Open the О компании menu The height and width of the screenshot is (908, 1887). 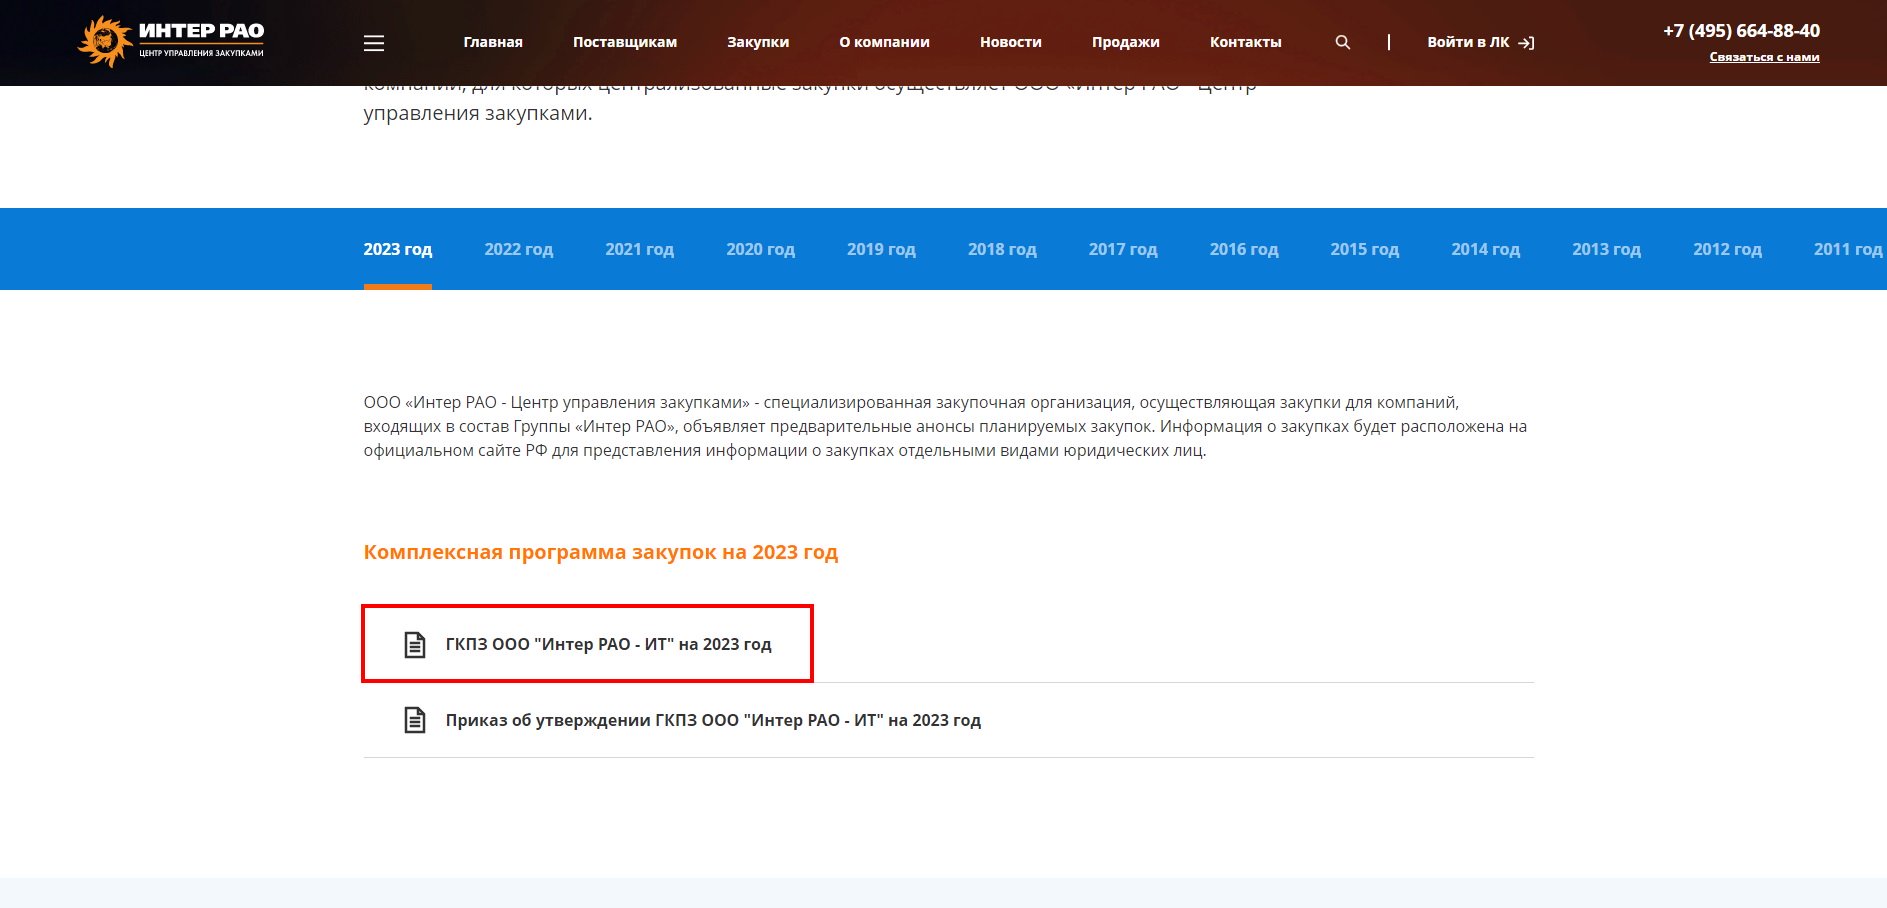coord(885,42)
